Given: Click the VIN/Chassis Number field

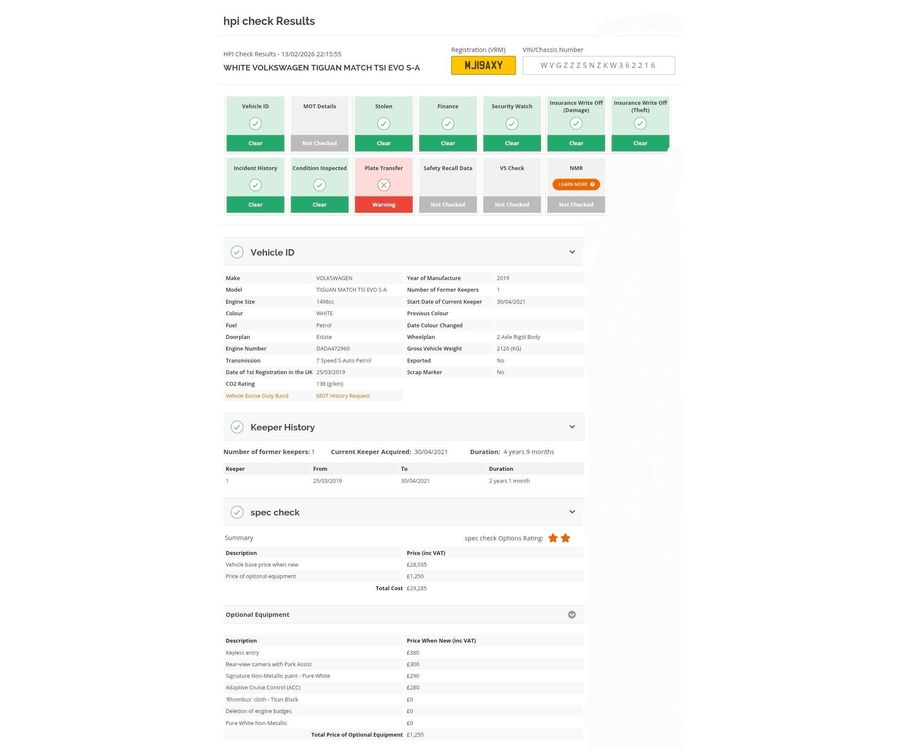Looking at the screenshot, I should [598, 65].
